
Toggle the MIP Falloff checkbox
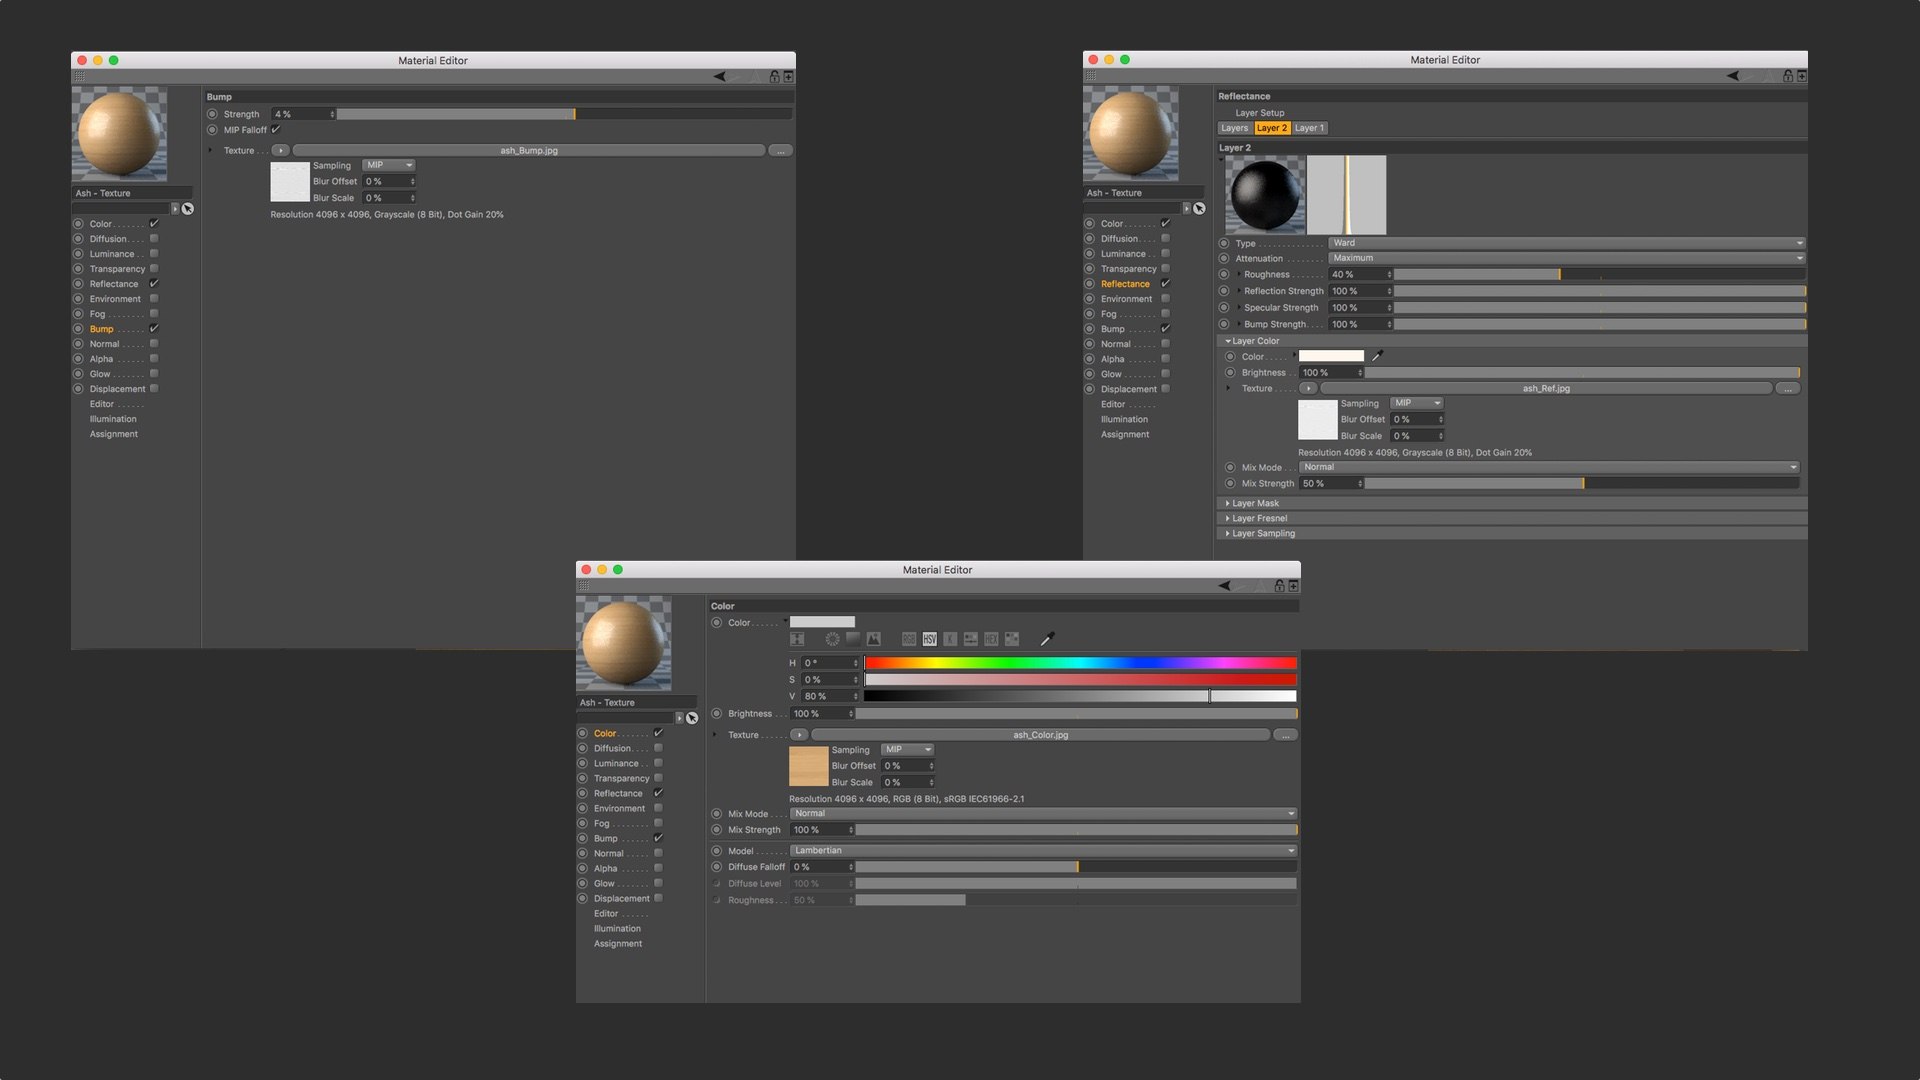tap(276, 130)
